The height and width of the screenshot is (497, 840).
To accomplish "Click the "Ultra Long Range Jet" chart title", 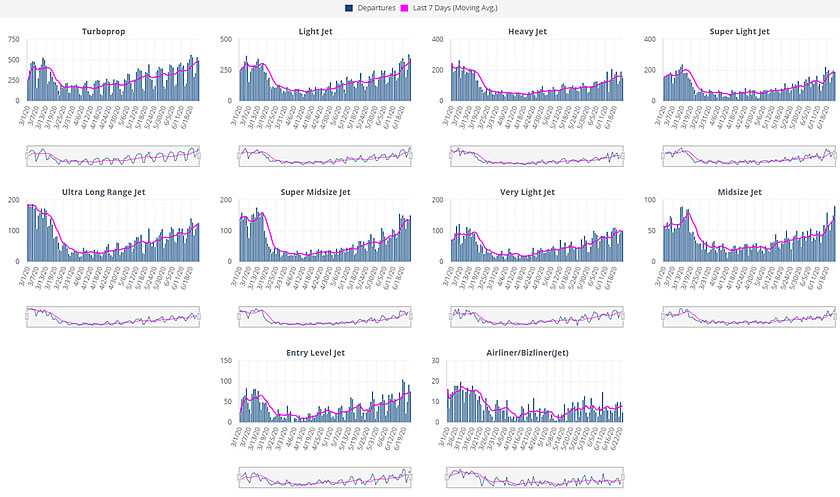I will pos(103,192).
